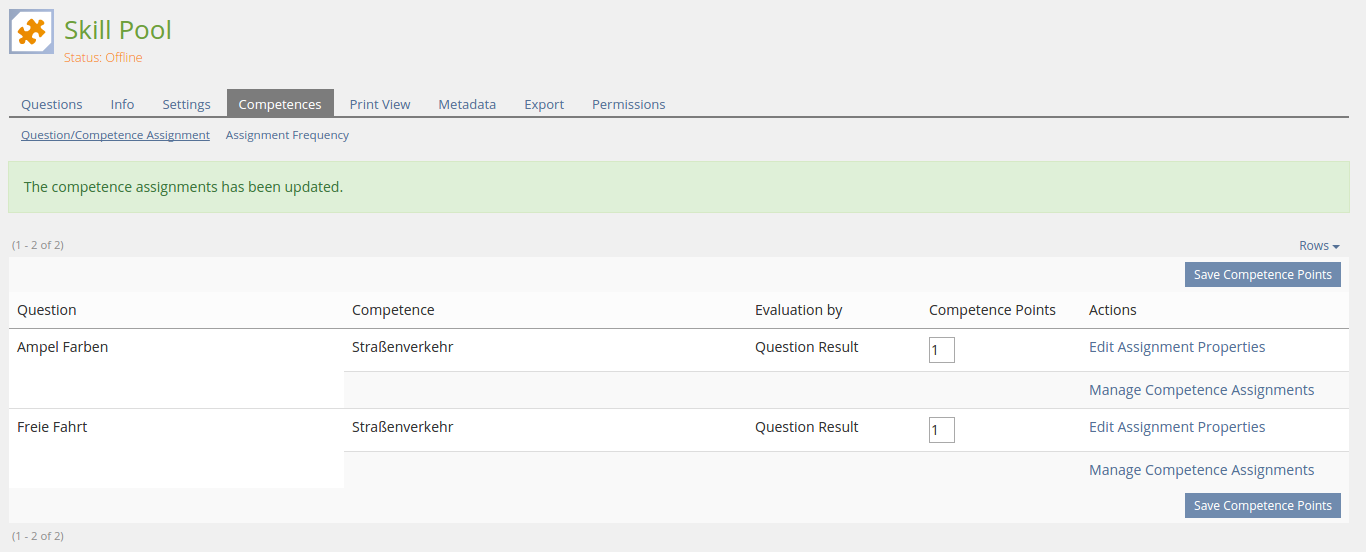
Task: Click the top Save Competence Points button
Action: (1262, 275)
